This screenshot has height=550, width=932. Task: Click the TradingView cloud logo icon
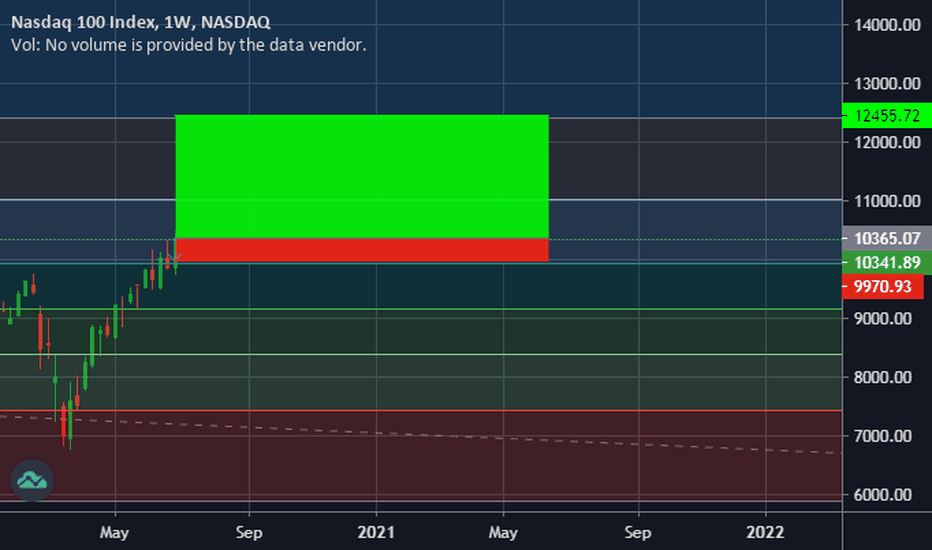pyautogui.click(x=32, y=480)
